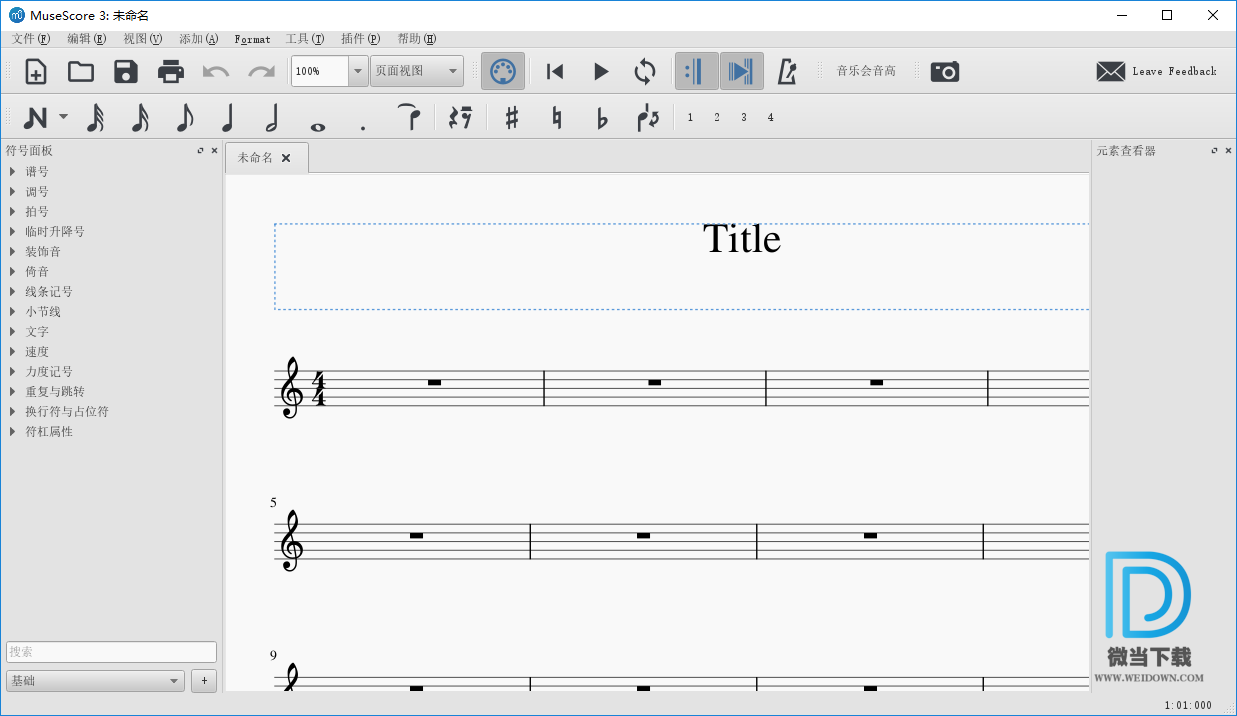Screen dimensions: 1237x716
Task: Open the note input mode dropdown arrow
Action: 63,117
